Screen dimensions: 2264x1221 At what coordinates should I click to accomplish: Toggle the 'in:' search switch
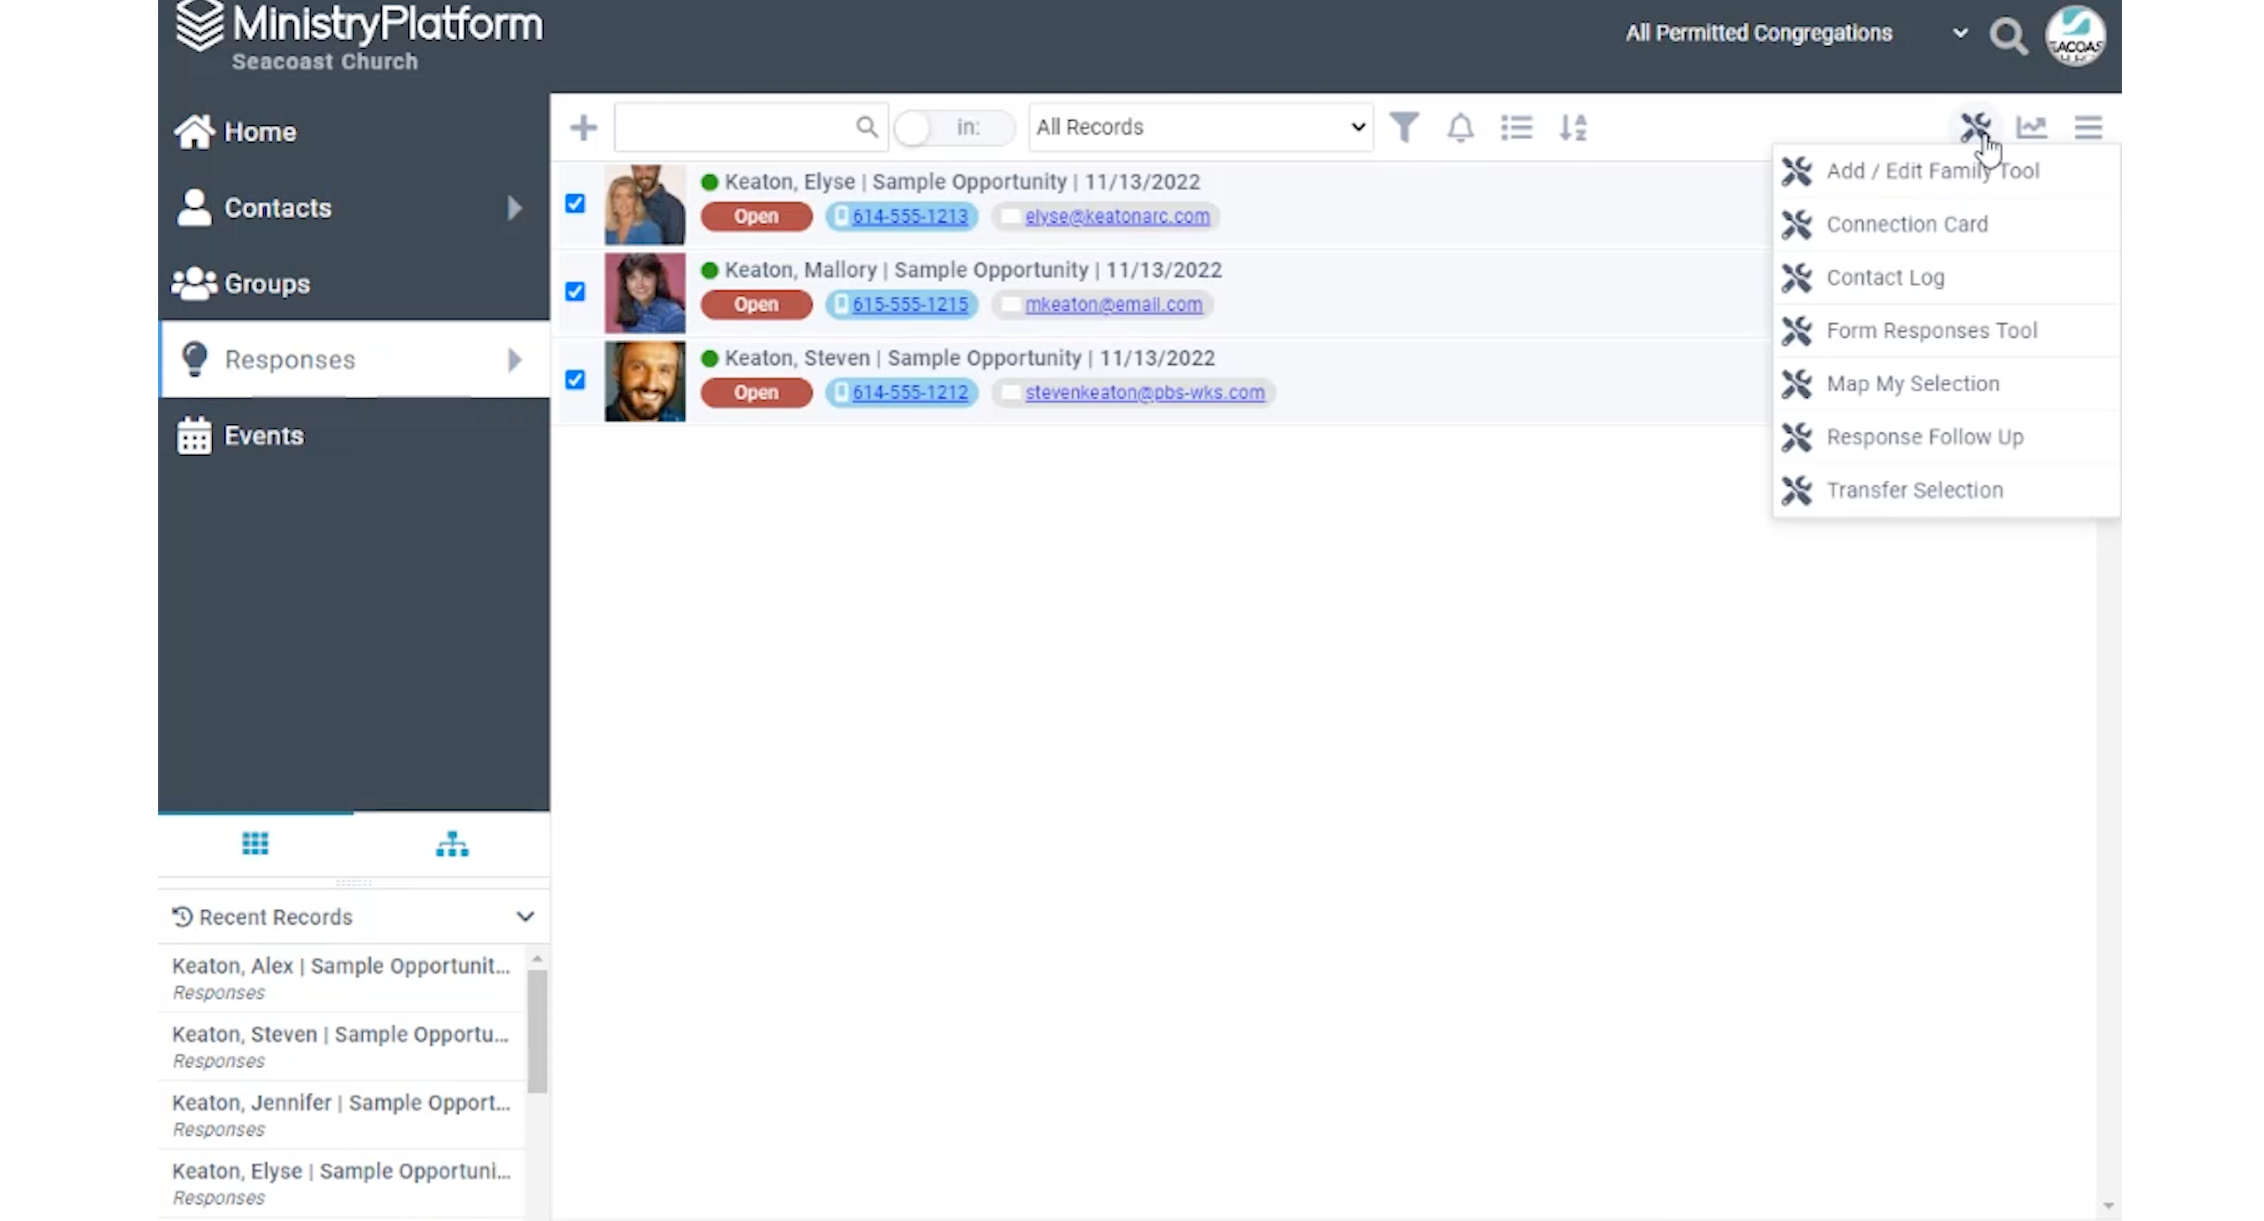(x=953, y=127)
